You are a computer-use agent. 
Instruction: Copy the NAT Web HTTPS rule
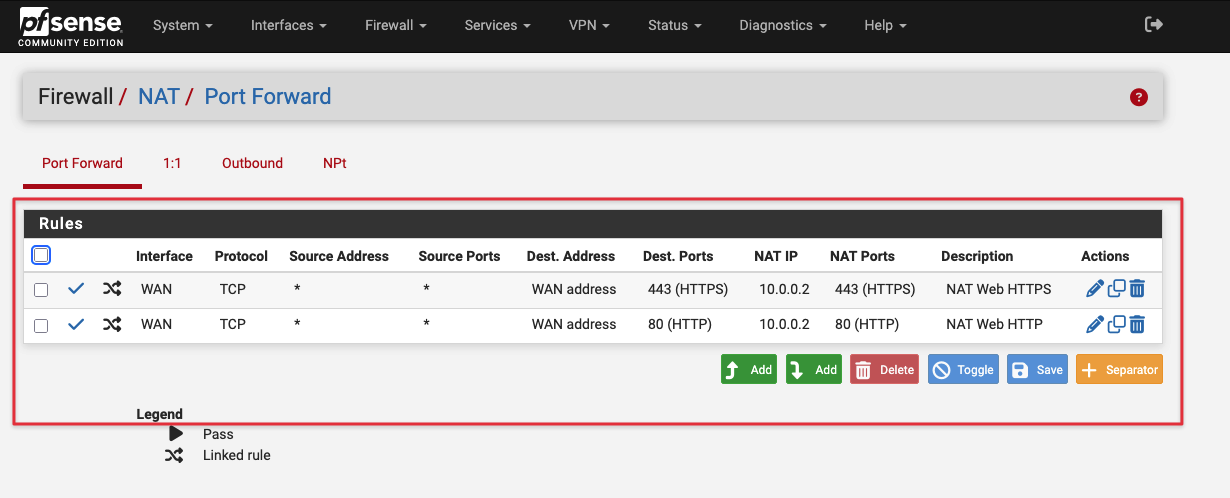coord(1116,289)
